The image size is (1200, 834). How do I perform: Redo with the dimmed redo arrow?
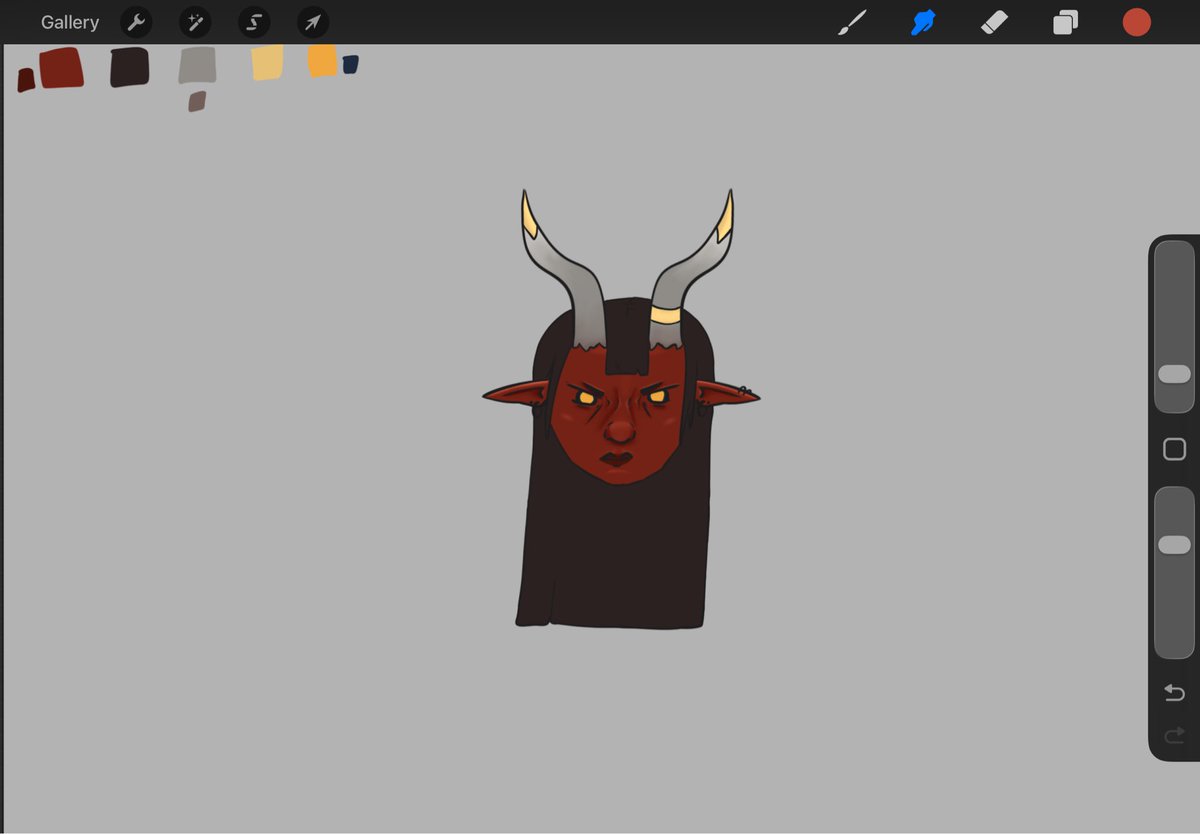[1174, 737]
